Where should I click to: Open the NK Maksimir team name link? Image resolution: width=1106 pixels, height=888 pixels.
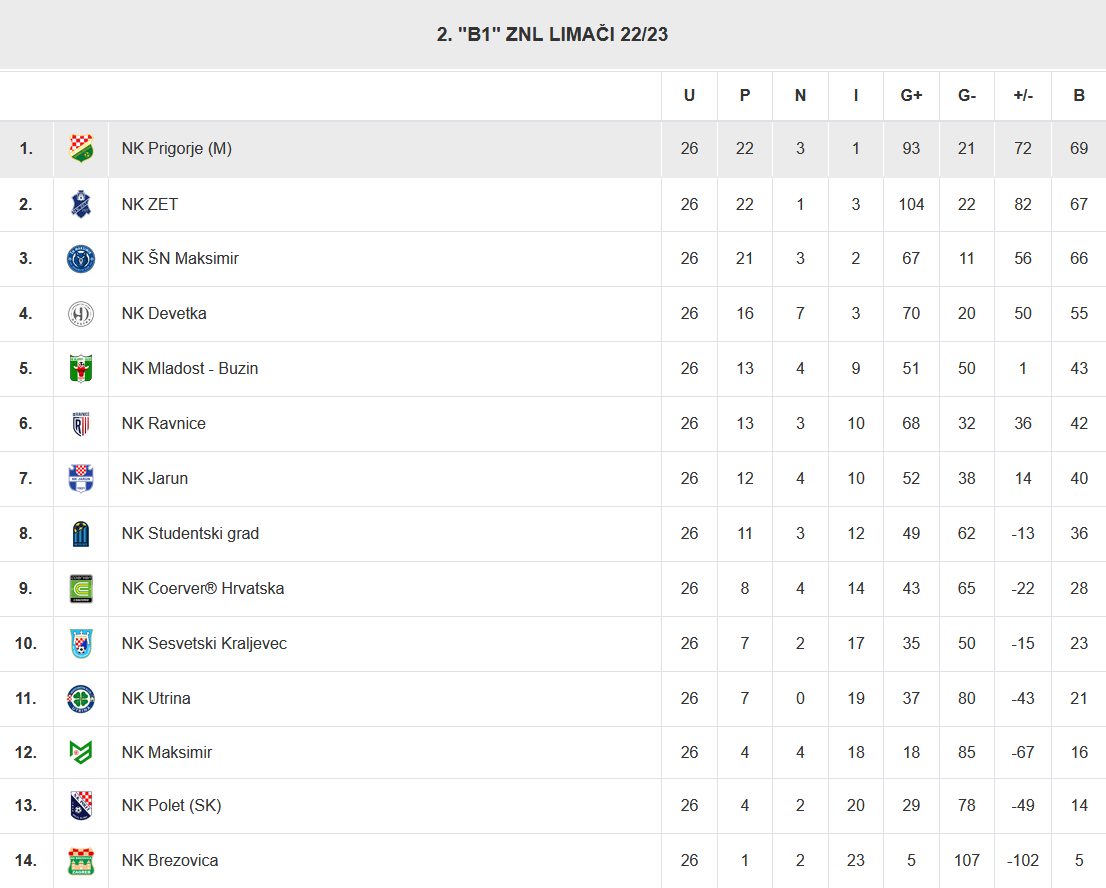pos(166,753)
